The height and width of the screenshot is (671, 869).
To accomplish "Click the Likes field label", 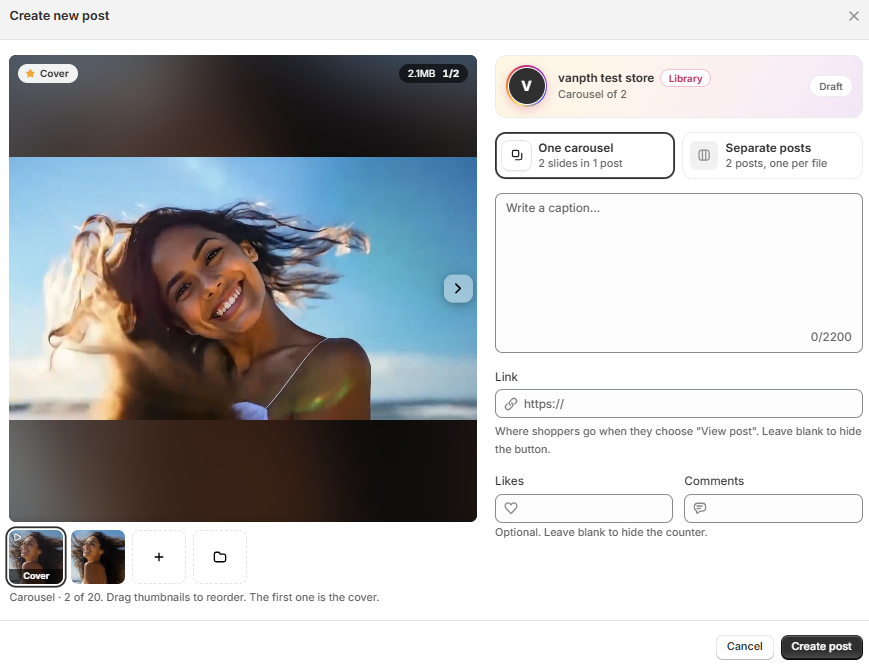I will coord(509,481).
